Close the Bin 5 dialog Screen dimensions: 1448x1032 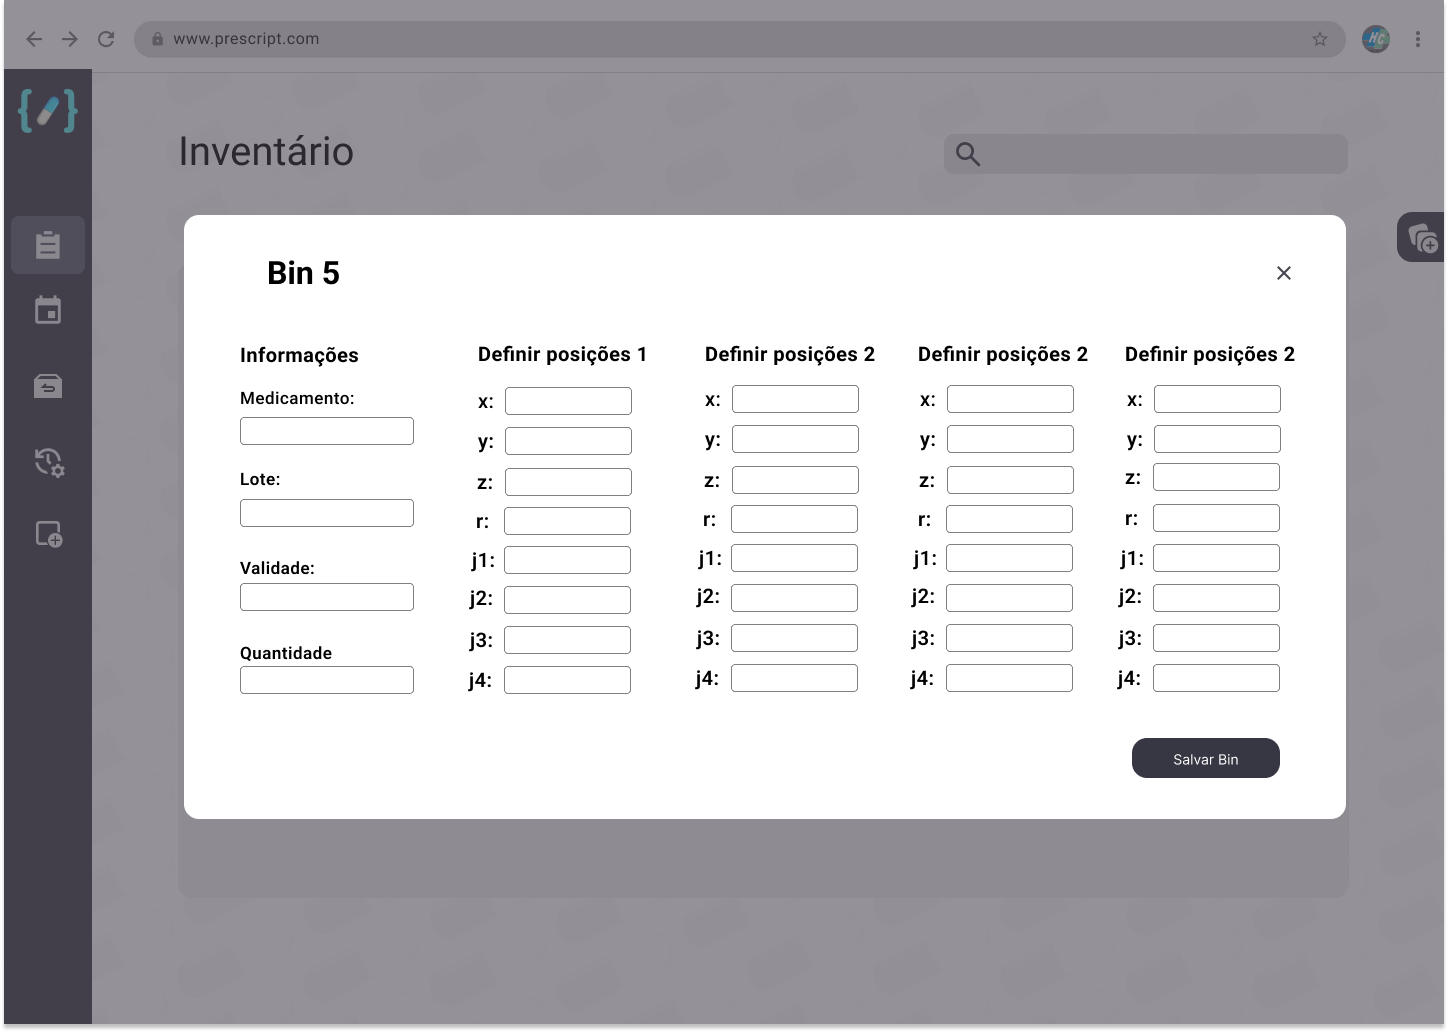(x=1284, y=273)
